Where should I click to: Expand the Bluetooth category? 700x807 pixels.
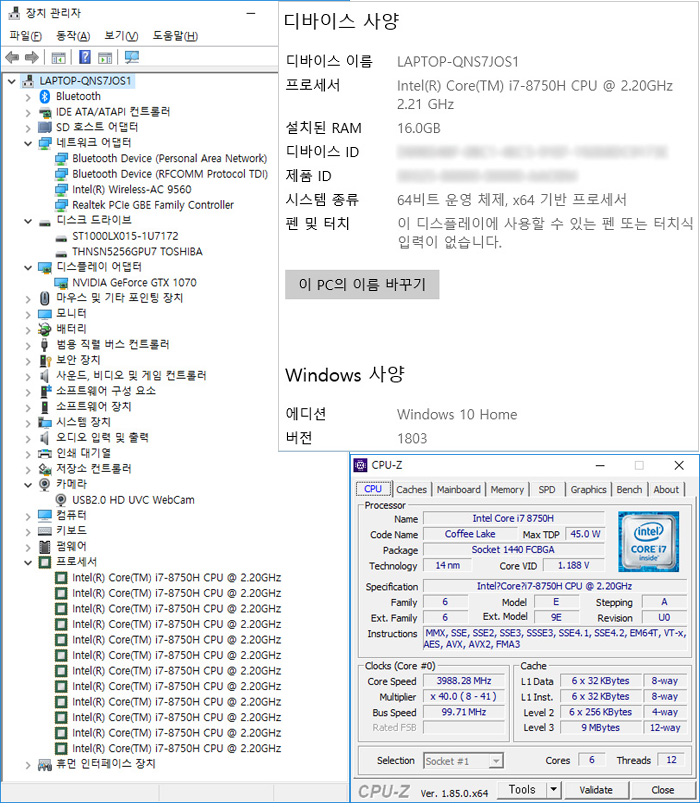click(28, 97)
